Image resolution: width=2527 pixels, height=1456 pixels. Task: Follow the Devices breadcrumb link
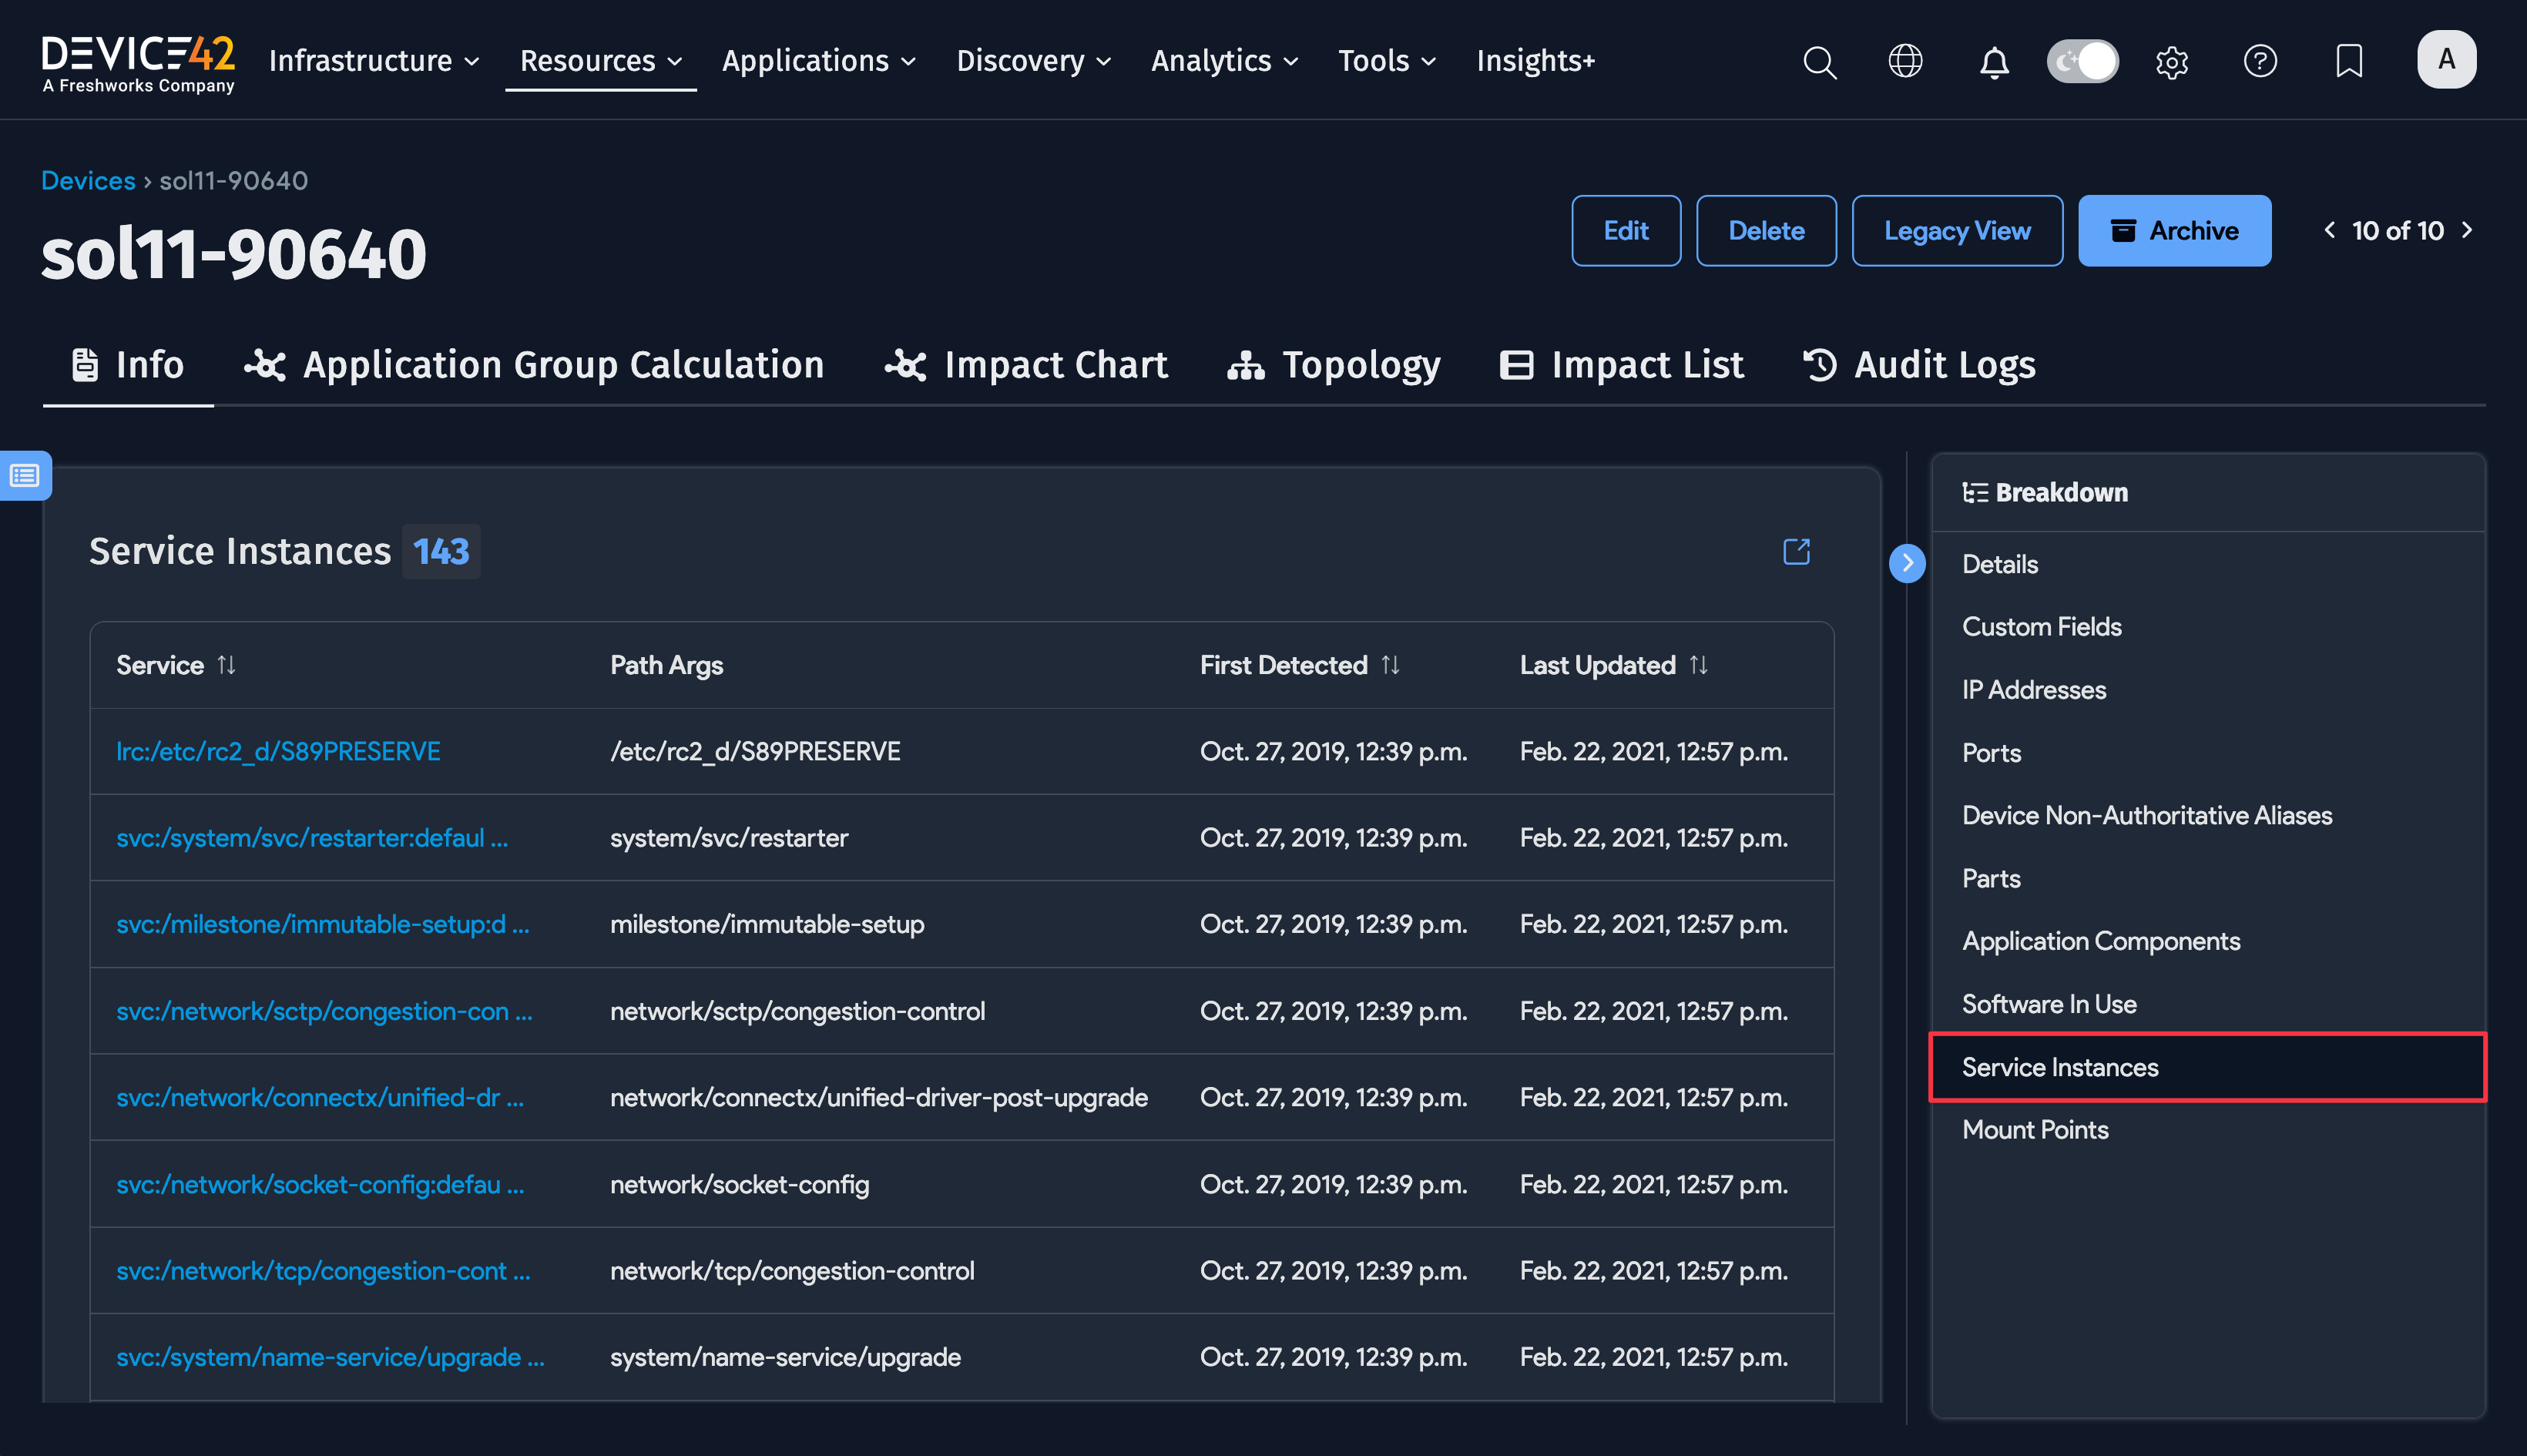coord(88,180)
